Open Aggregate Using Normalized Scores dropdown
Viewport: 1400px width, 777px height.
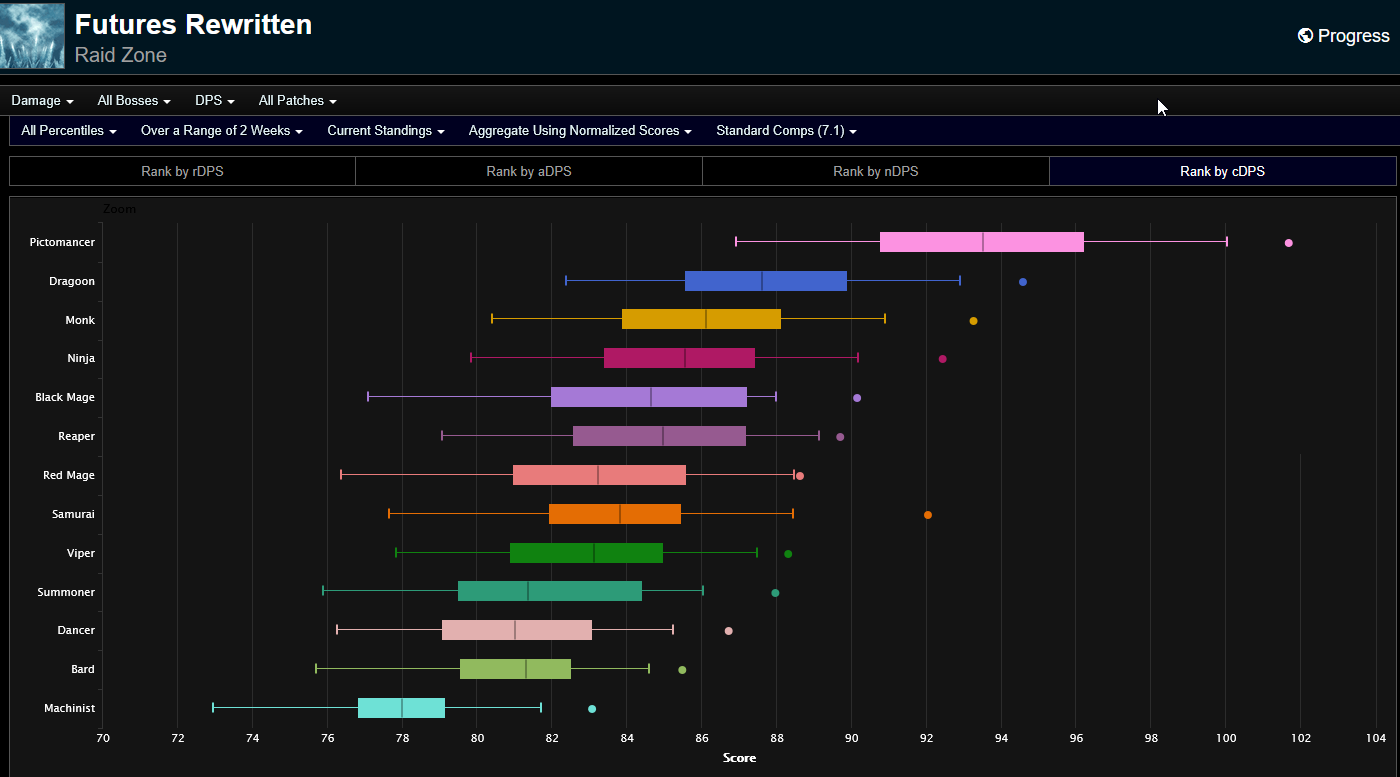click(x=580, y=131)
